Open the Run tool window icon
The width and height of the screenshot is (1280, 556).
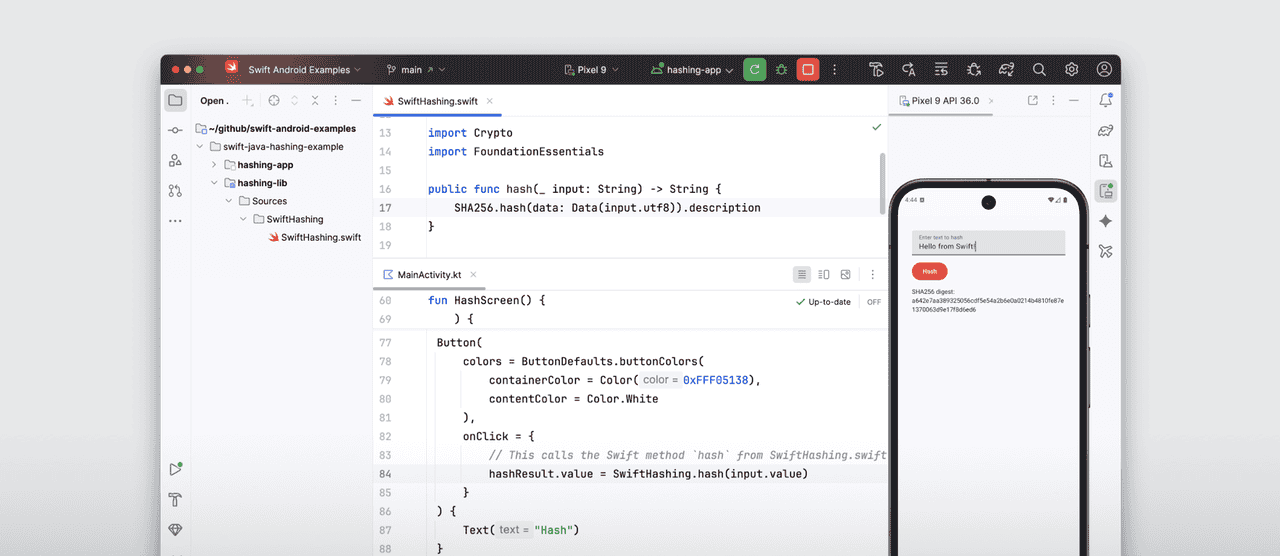point(175,468)
